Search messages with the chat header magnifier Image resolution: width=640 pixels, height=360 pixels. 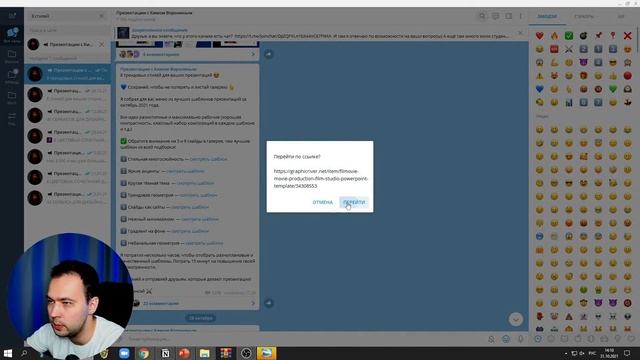[482, 16]
